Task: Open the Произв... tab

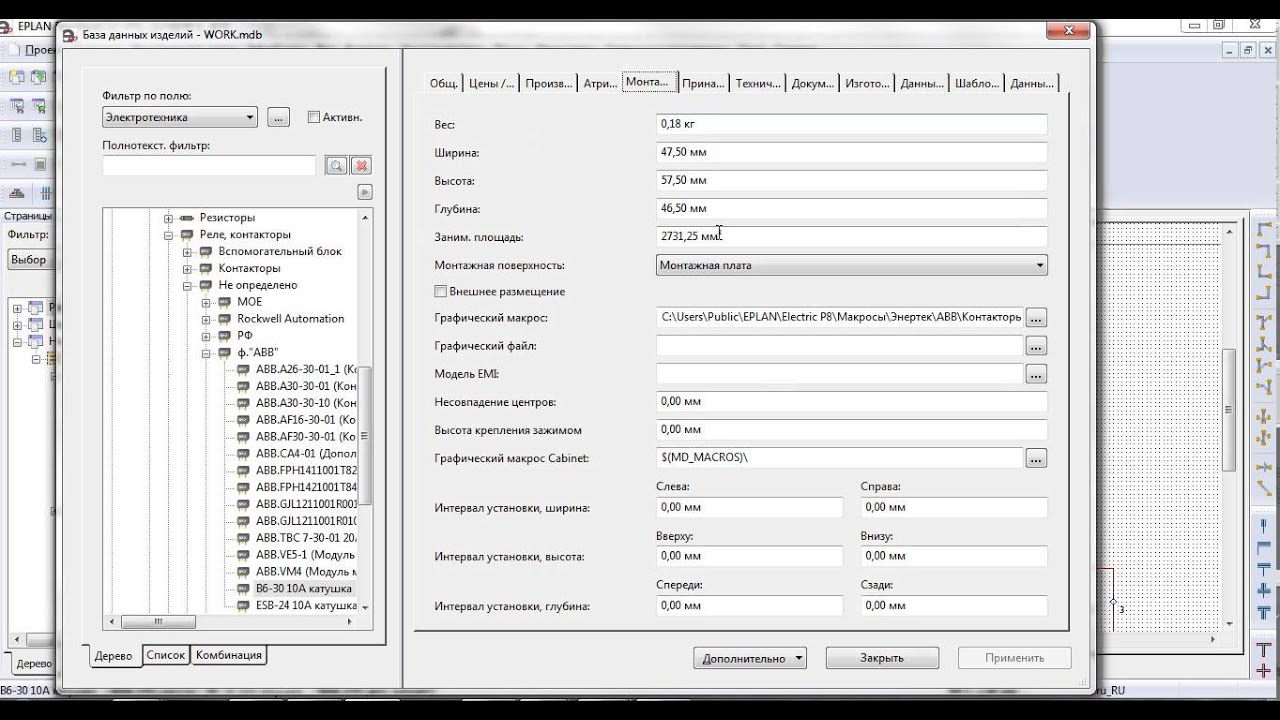Action: click(549, 83)
